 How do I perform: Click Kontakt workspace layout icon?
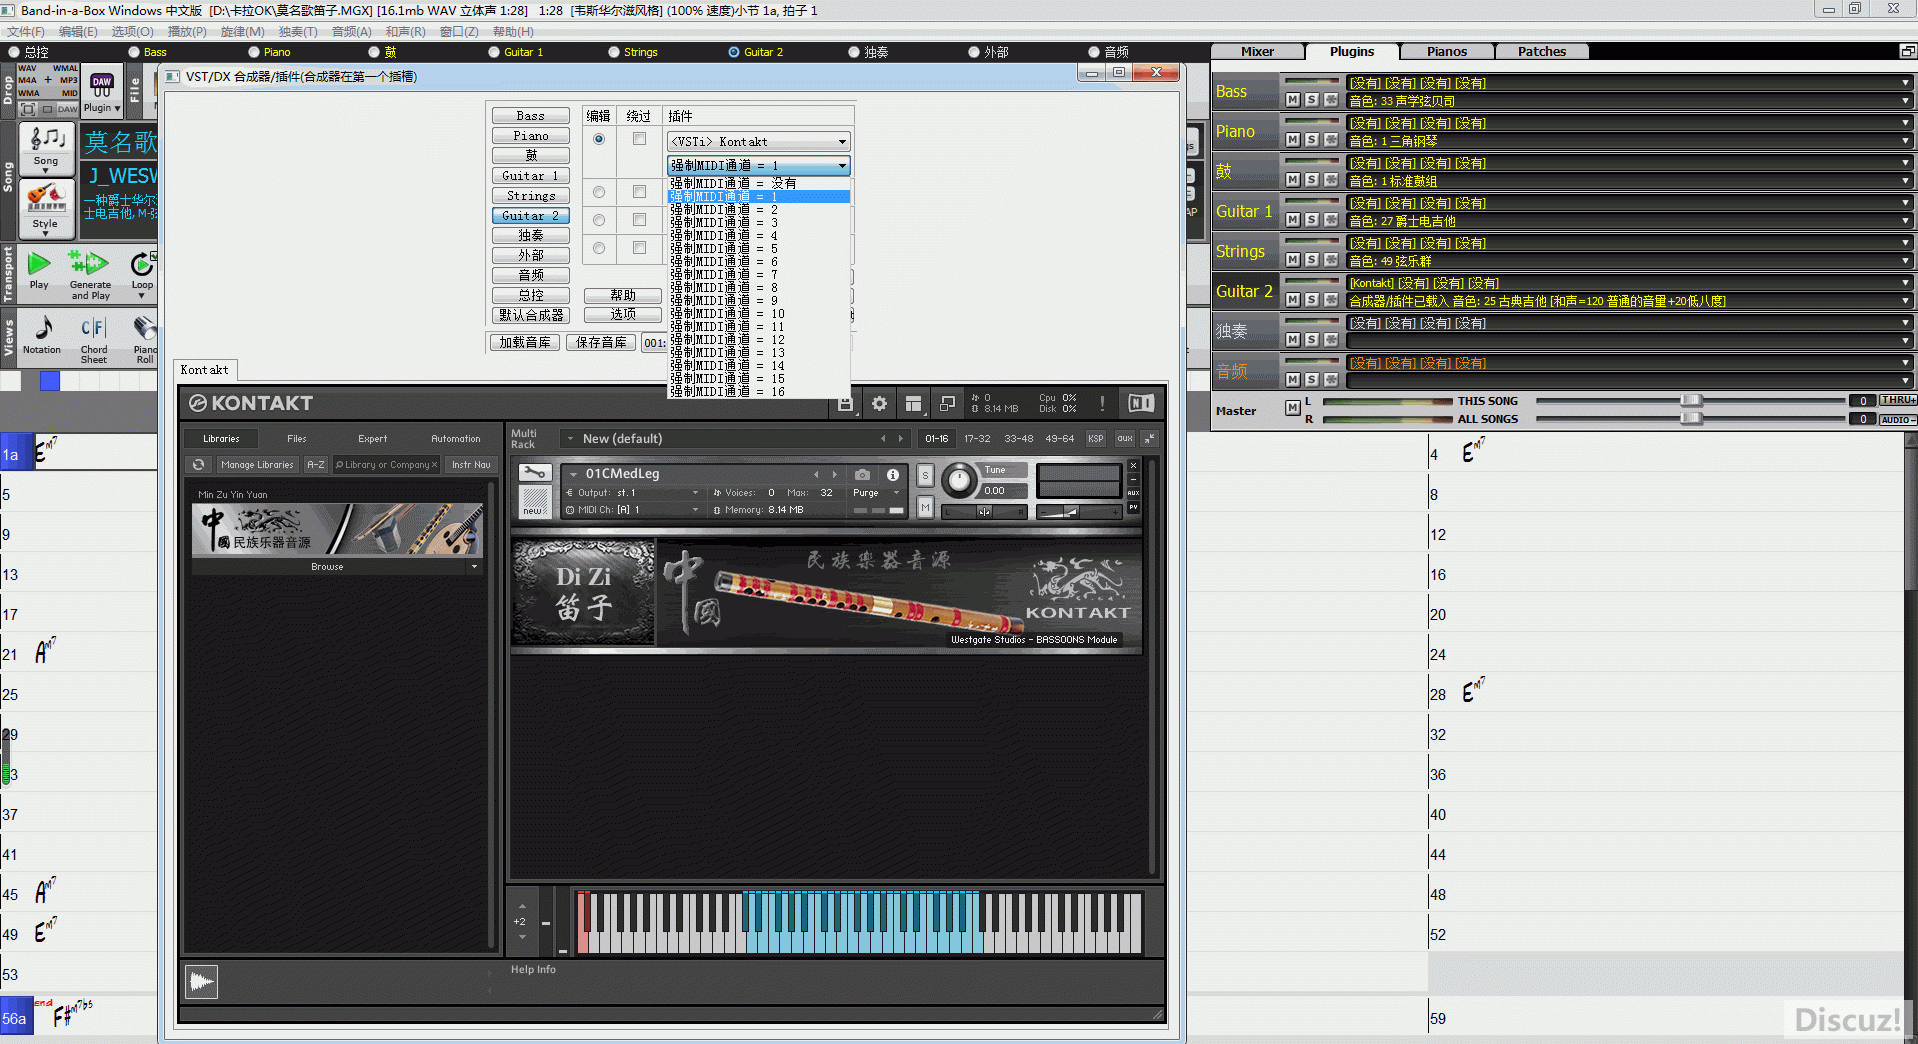(913, 404)
